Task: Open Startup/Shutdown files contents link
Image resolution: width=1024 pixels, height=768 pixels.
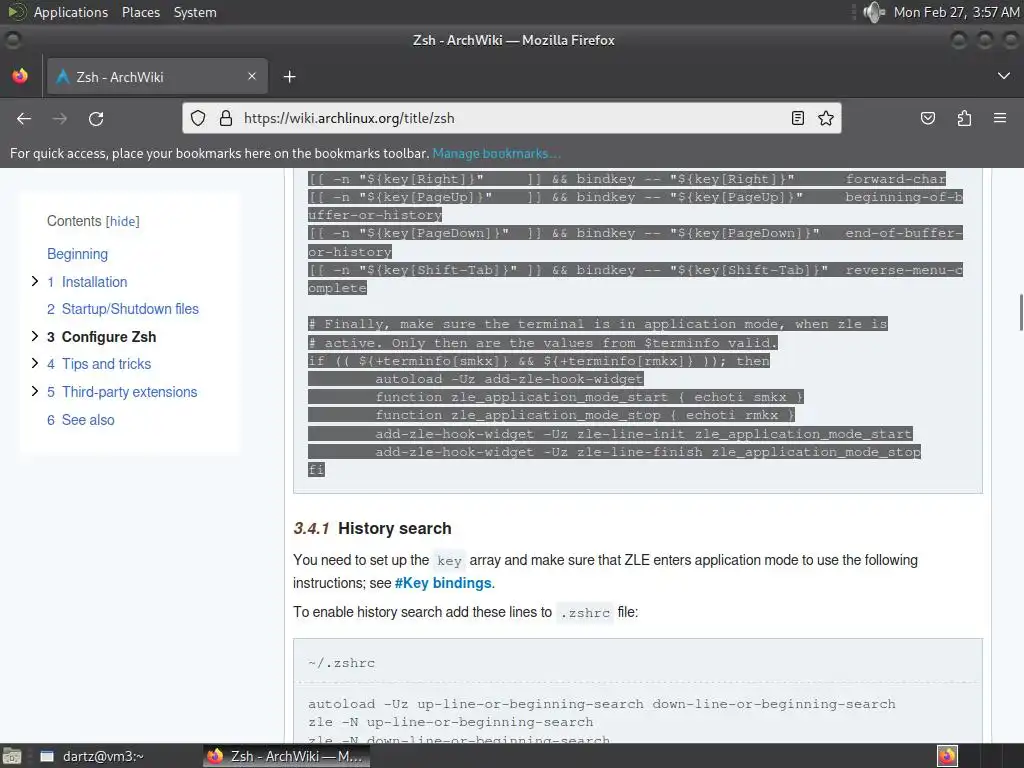Action: point(123,309)
